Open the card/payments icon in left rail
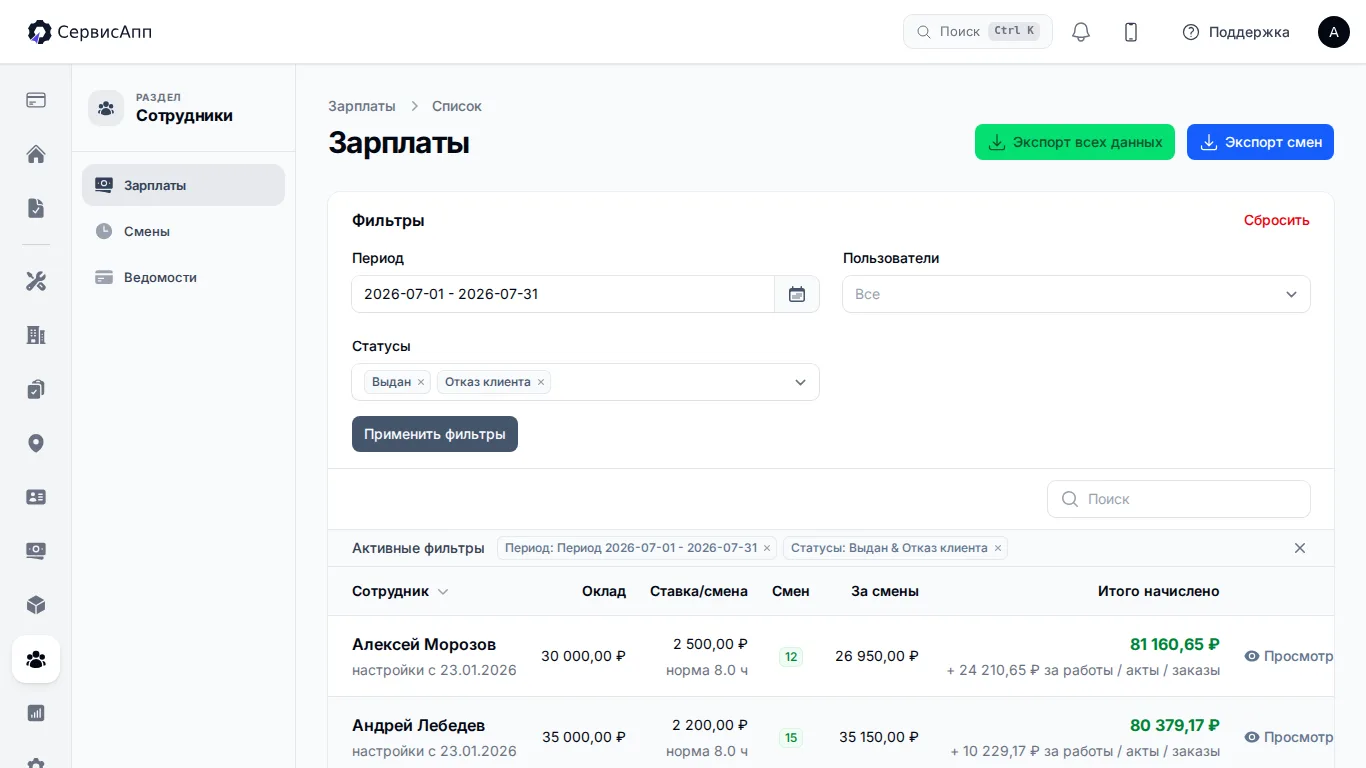 coord(36,100)
